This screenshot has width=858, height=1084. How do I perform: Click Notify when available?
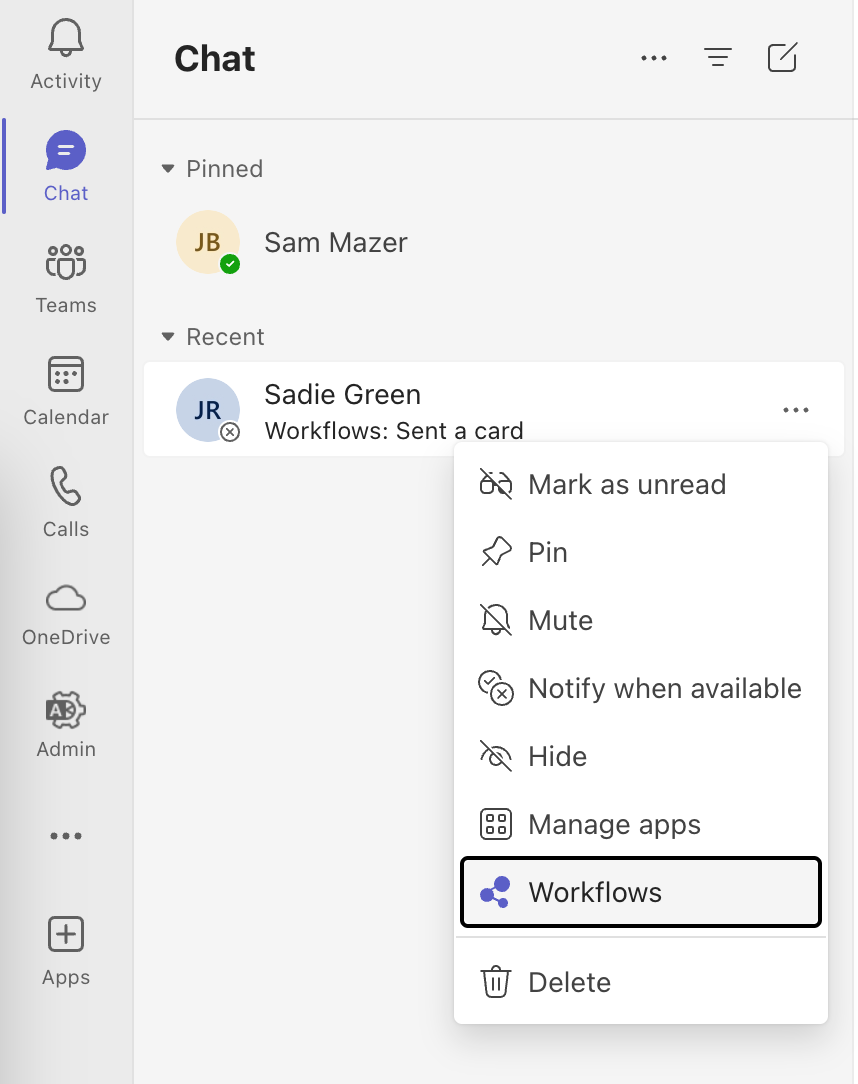[x=664, y=689]
